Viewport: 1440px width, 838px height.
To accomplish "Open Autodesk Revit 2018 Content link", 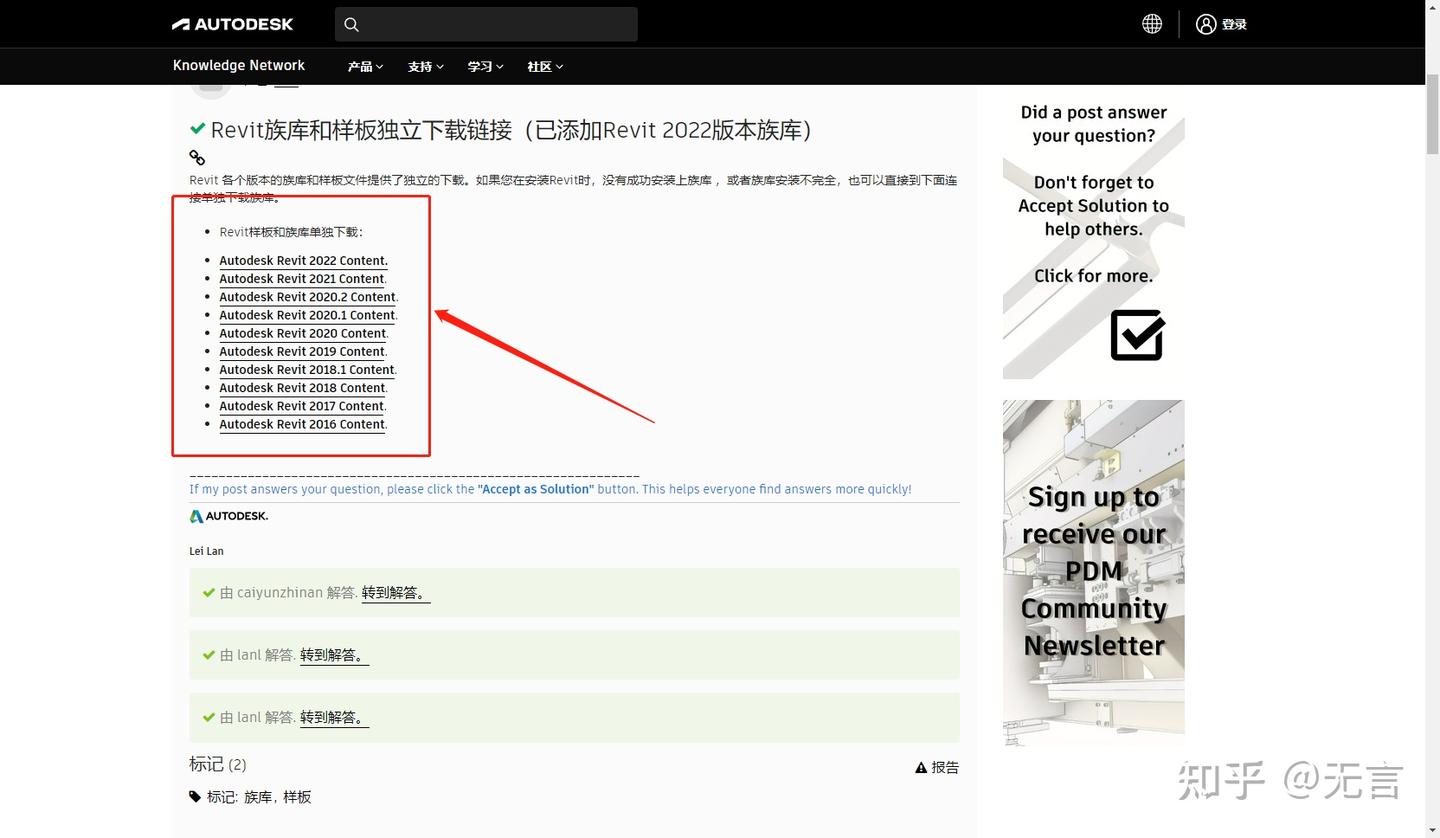I will click(303, 387).
